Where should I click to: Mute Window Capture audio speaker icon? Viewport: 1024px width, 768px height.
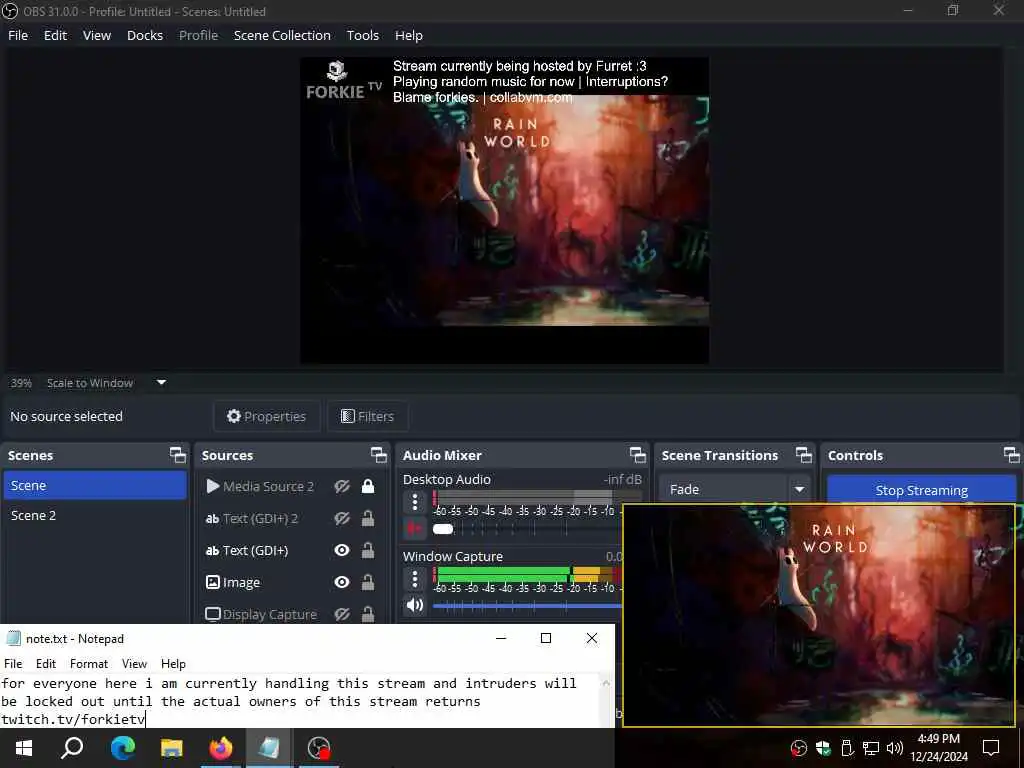(x=414, y=605)
